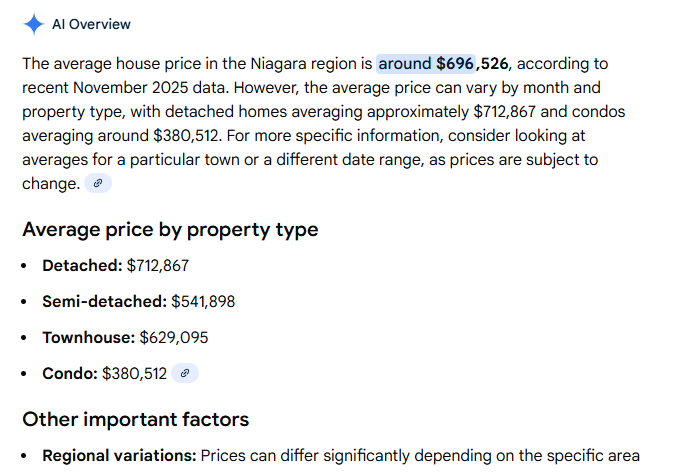The width and height of the screenshot is (678, 472).
Task: Click the bold "Regional variations:" label
Action: [x=119, y=456]
